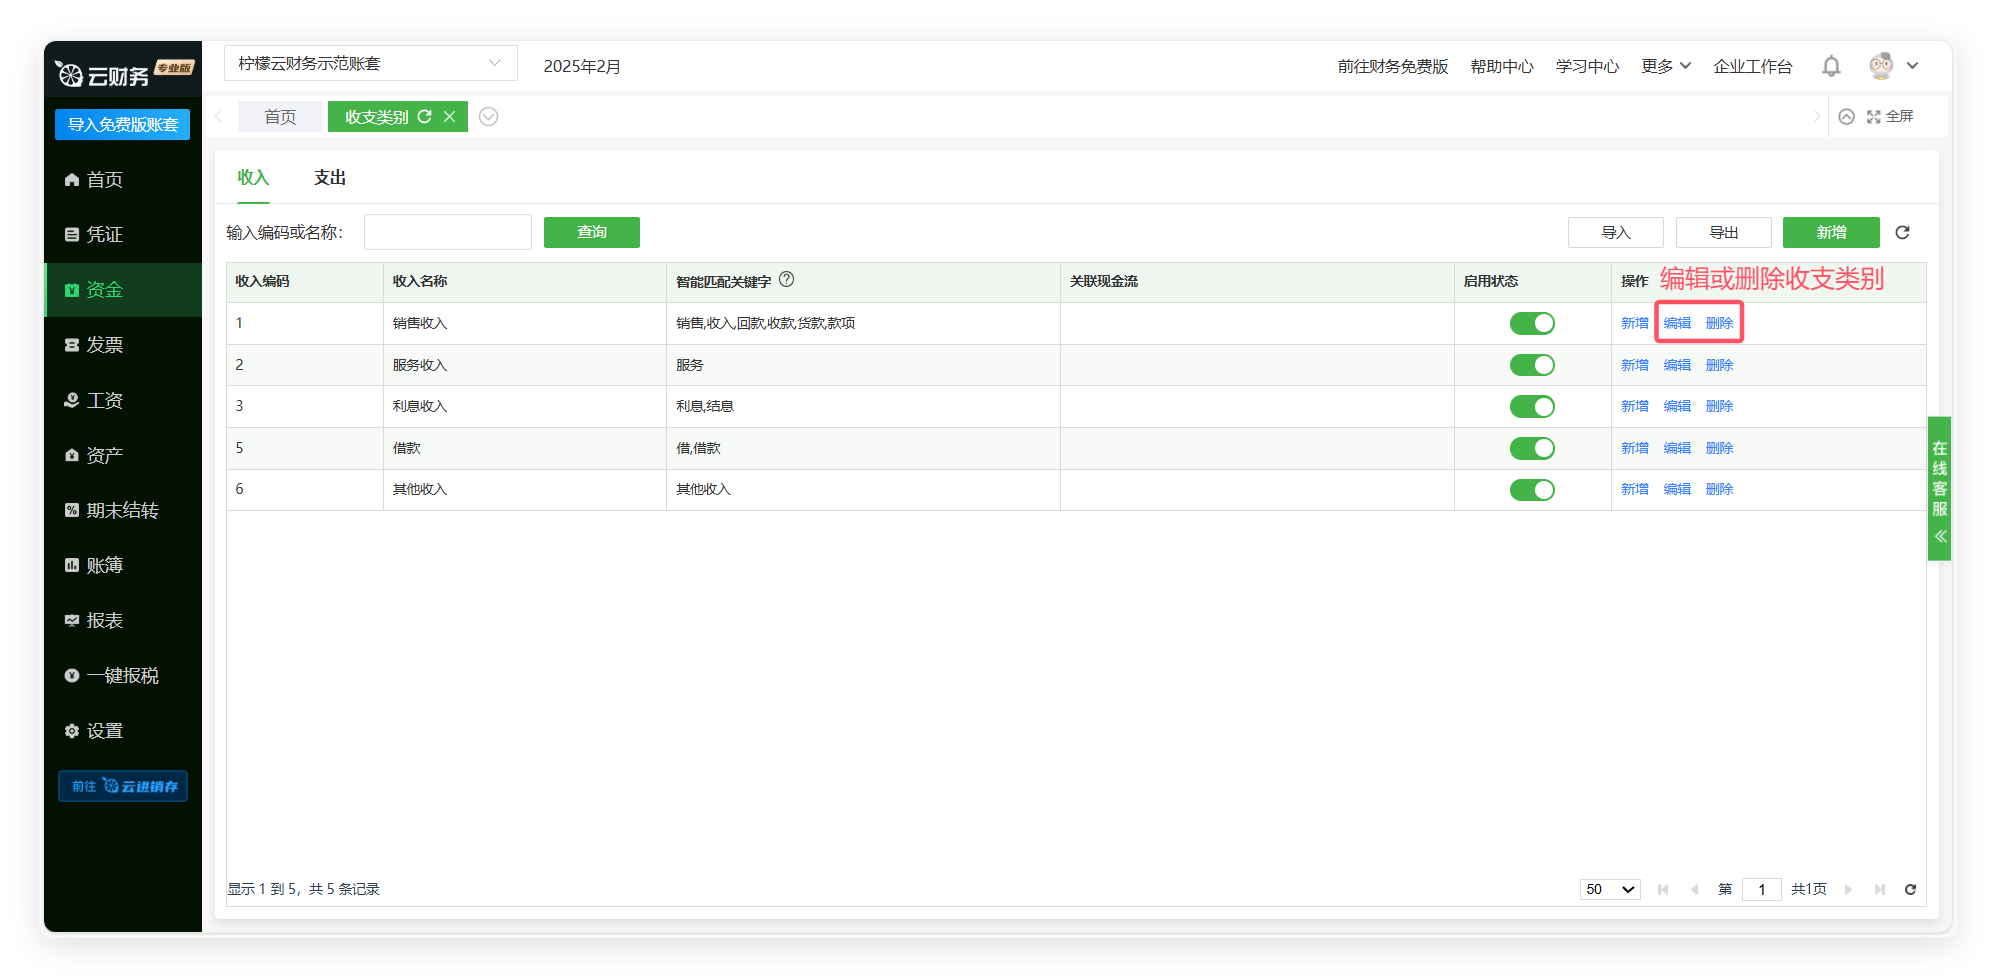The height and width of the screenshot is (976, 1996).
Task: Close the 收支类别 tab
Action: pos(450,117)
